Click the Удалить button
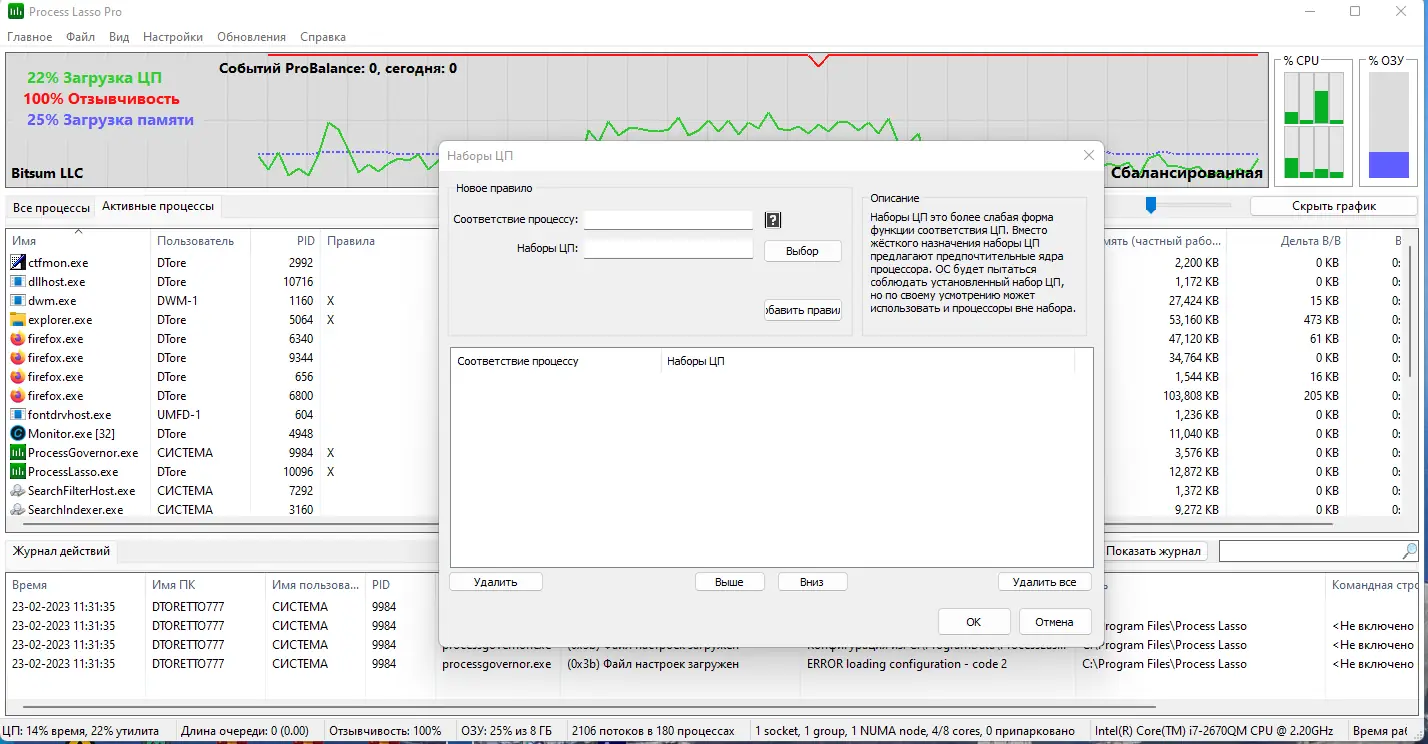 click(x=496, y=582)
